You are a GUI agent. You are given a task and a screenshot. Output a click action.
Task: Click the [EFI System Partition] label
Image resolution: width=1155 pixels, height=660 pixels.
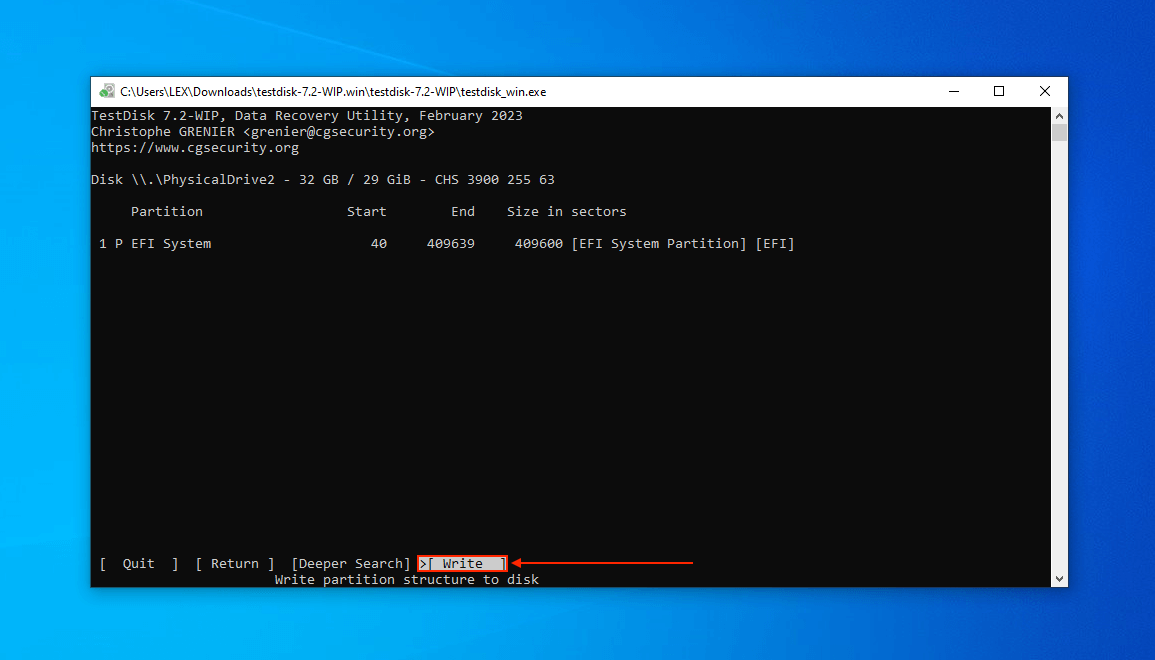[659, 244]
